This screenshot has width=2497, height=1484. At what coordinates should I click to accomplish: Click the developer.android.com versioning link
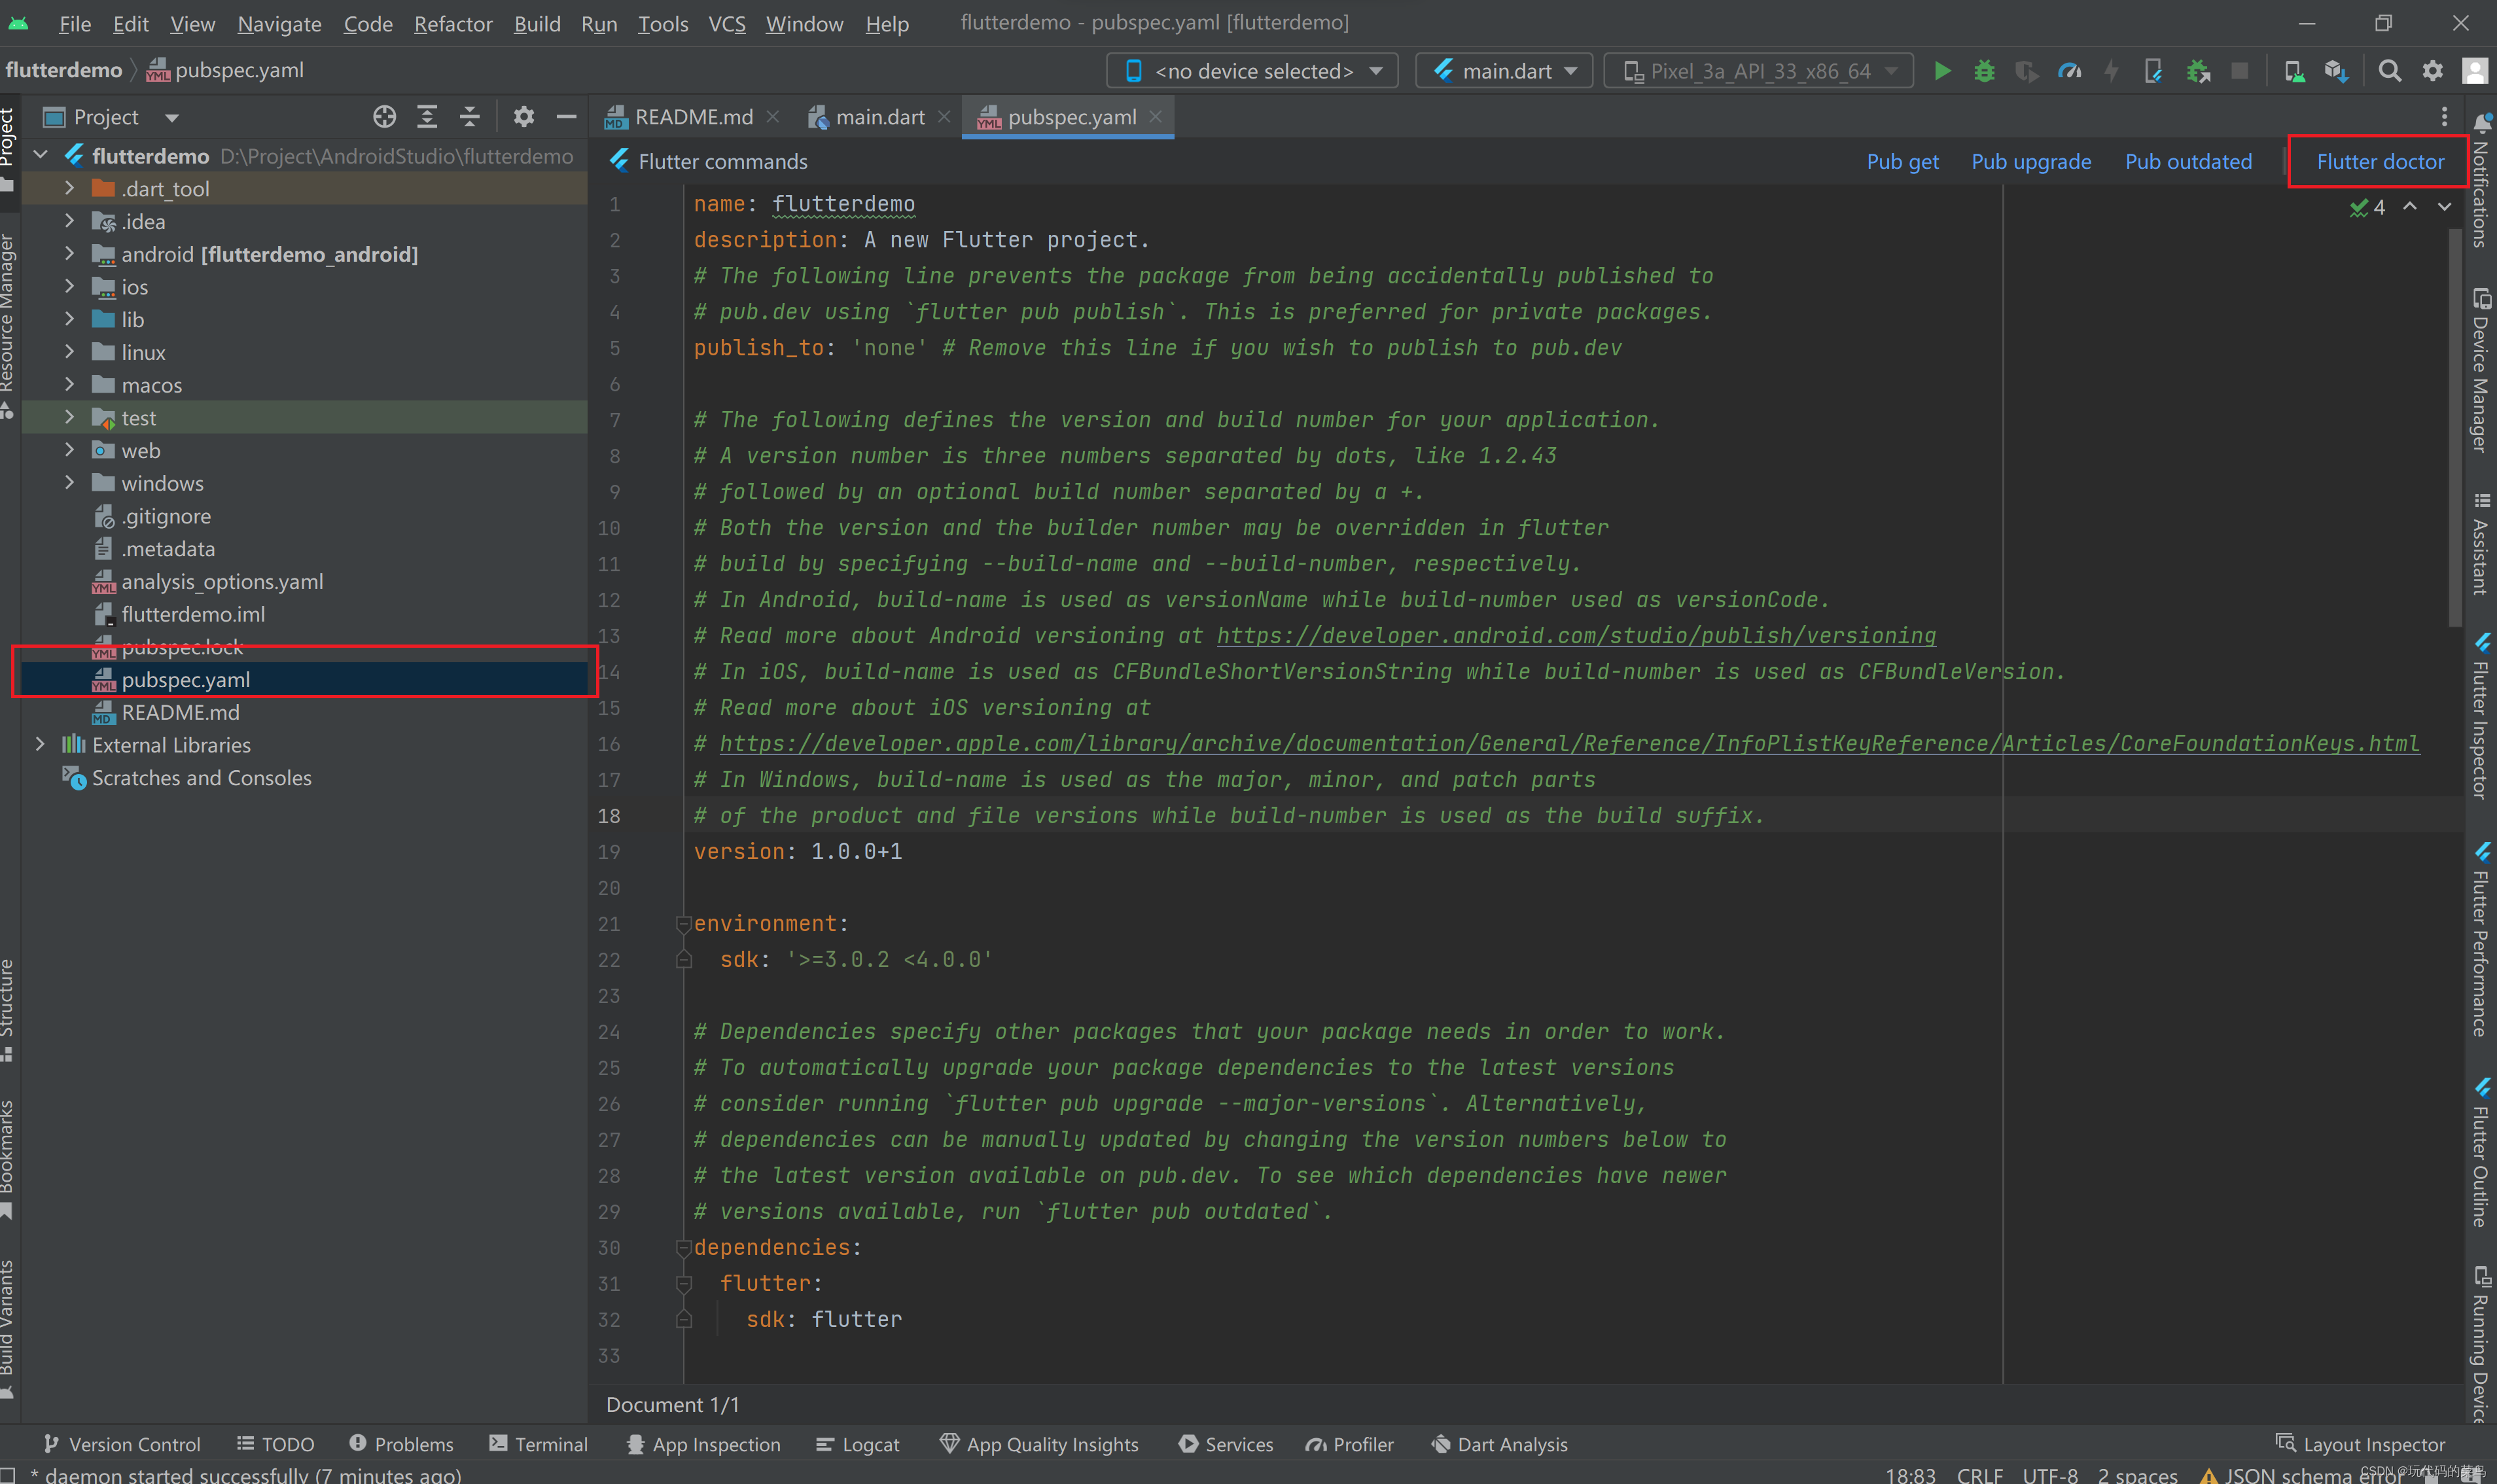click(x=1575, y=635)
